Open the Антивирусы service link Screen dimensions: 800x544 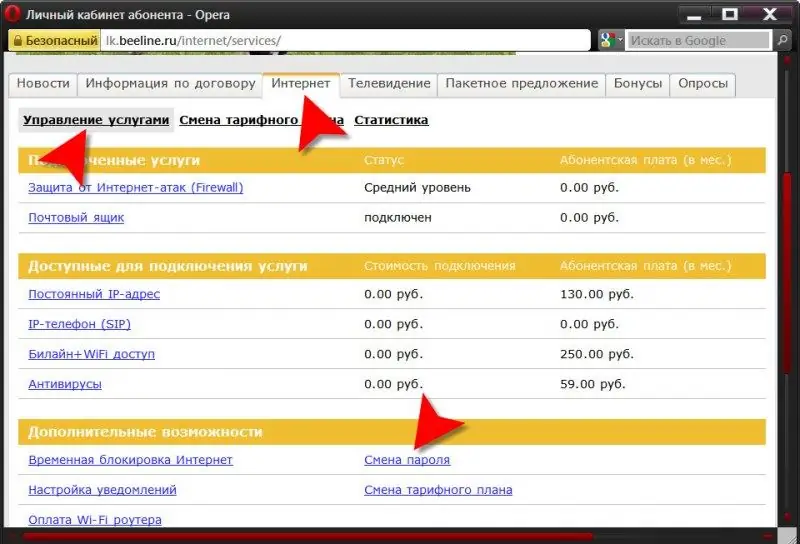point(65,384)
